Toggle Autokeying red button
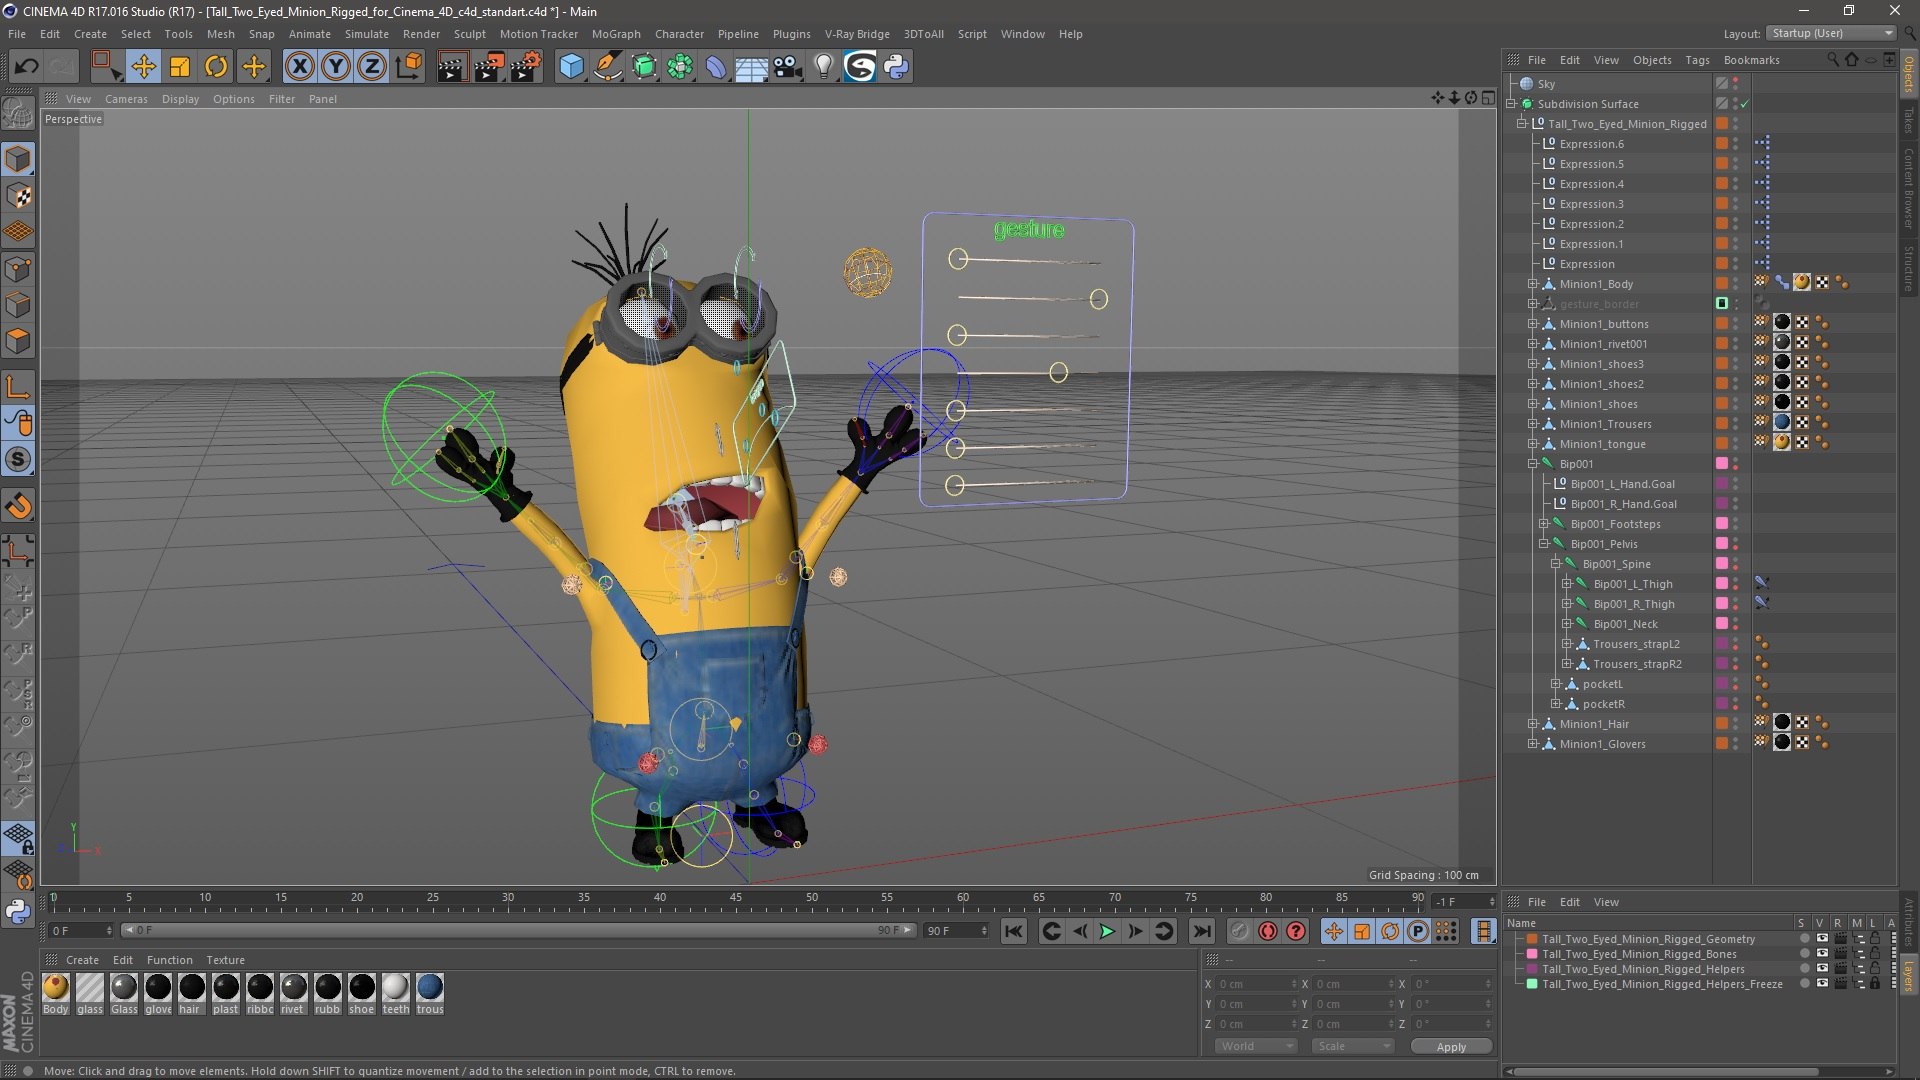Screen dimensions: 1920x1080 pyautogui.click(x=1268, y=931)
